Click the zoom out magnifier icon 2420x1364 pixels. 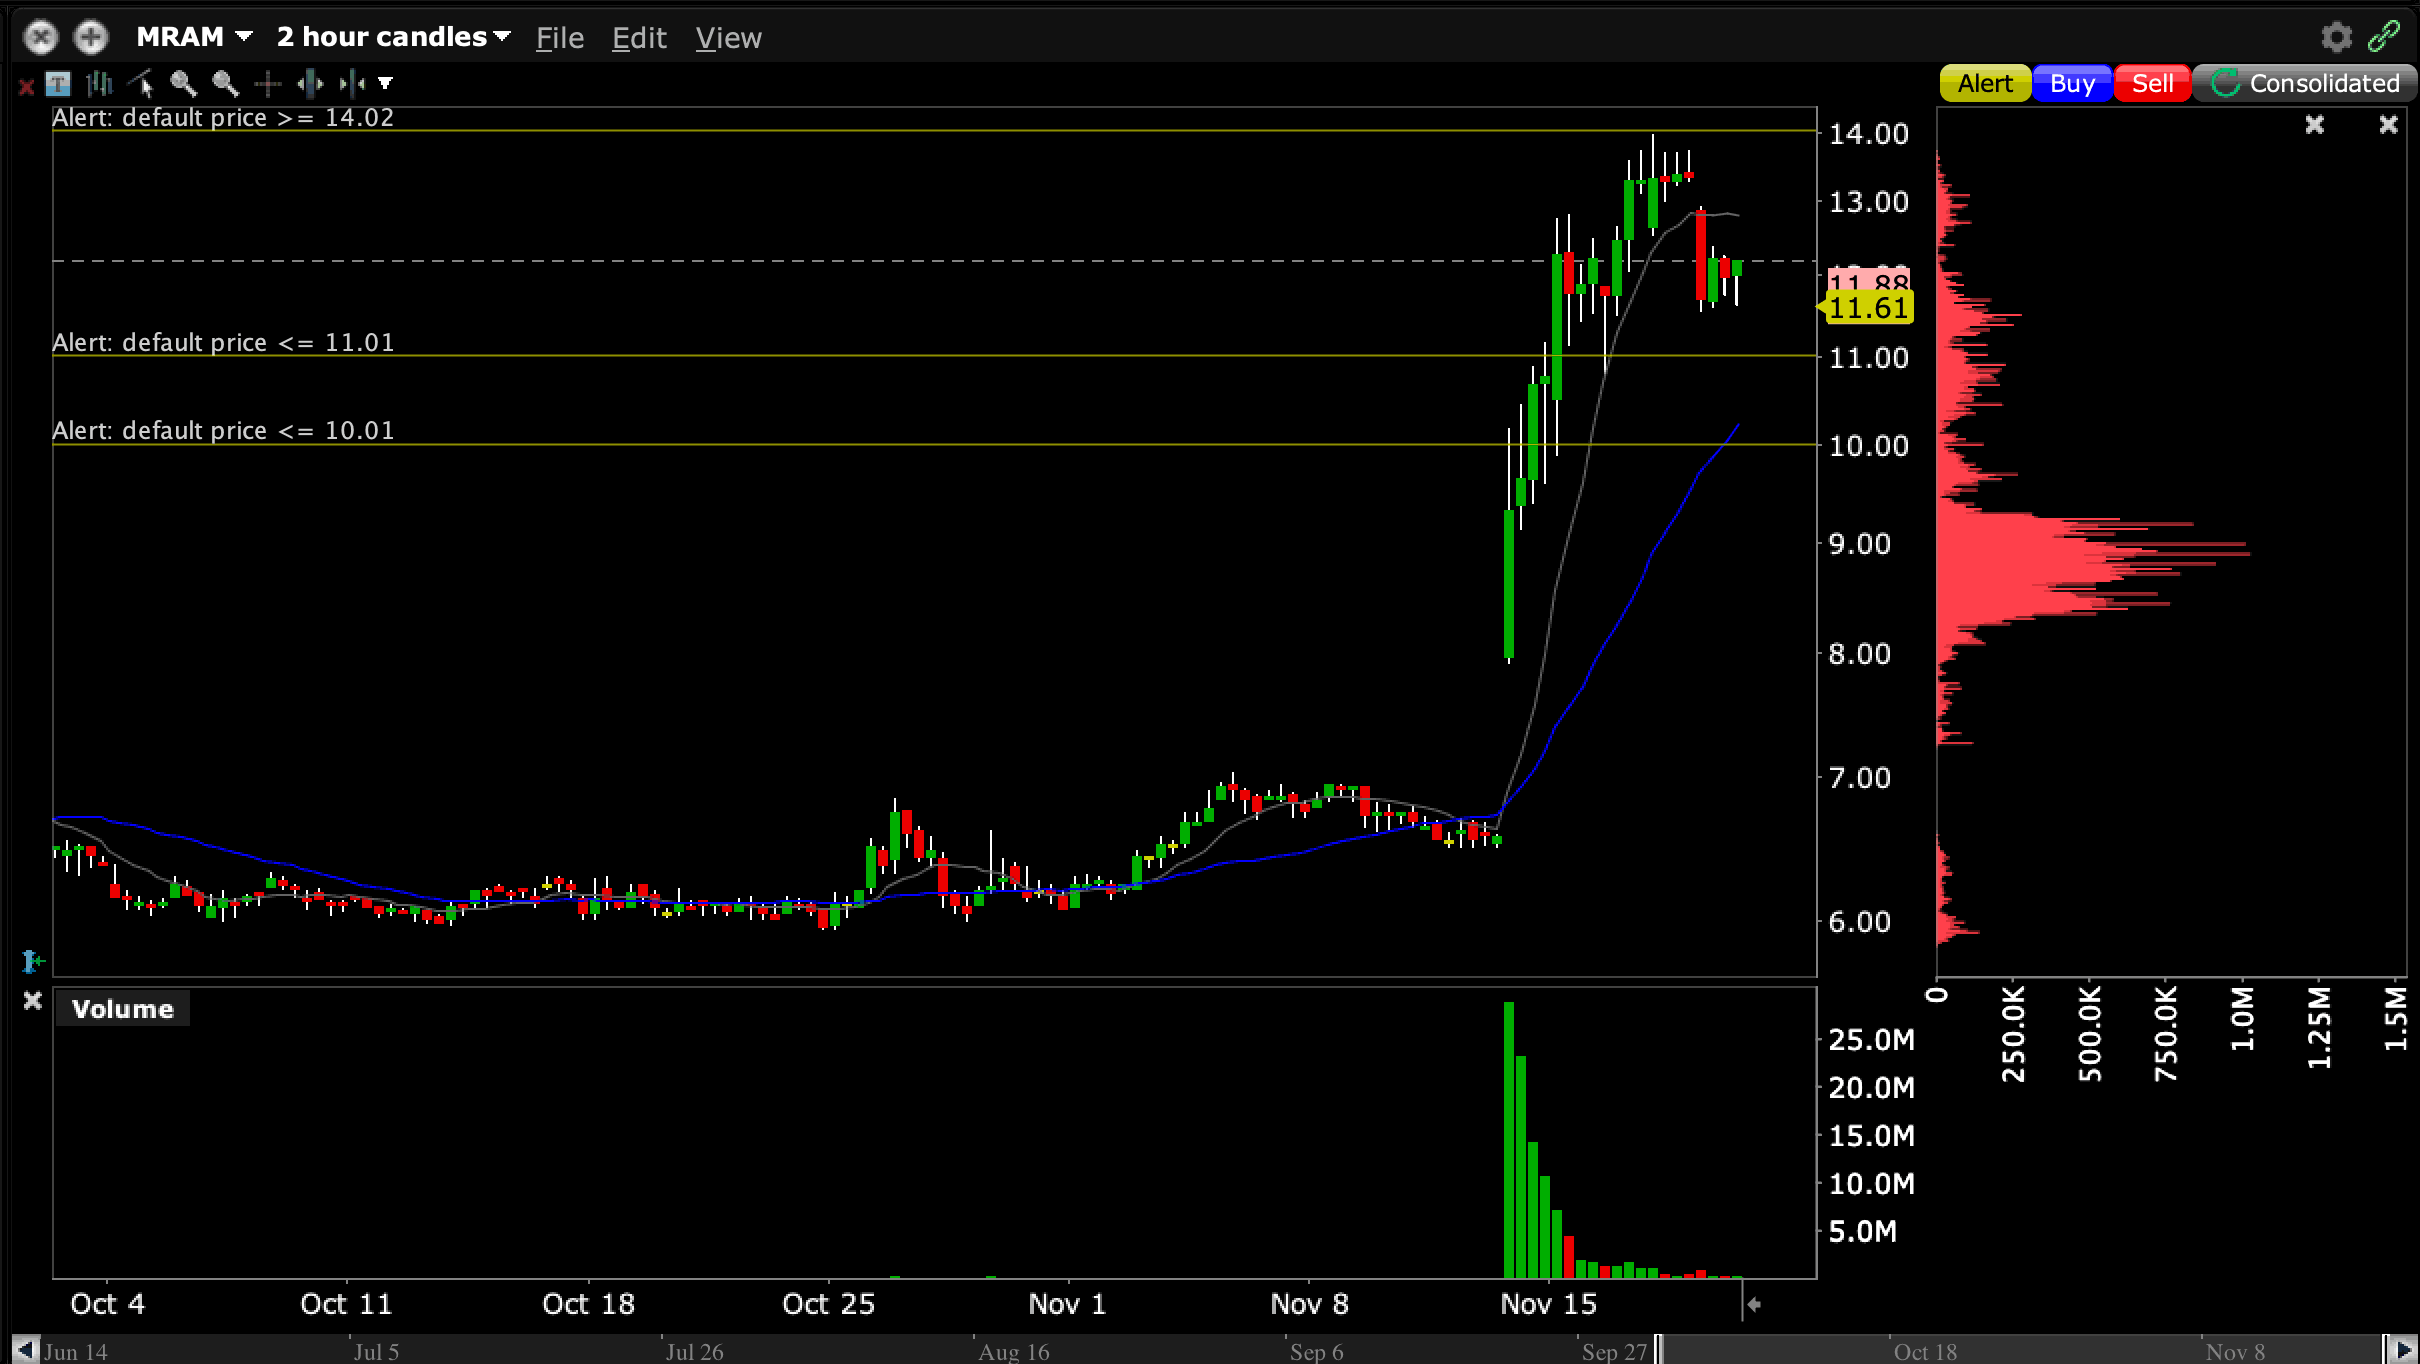coord(225,84)
